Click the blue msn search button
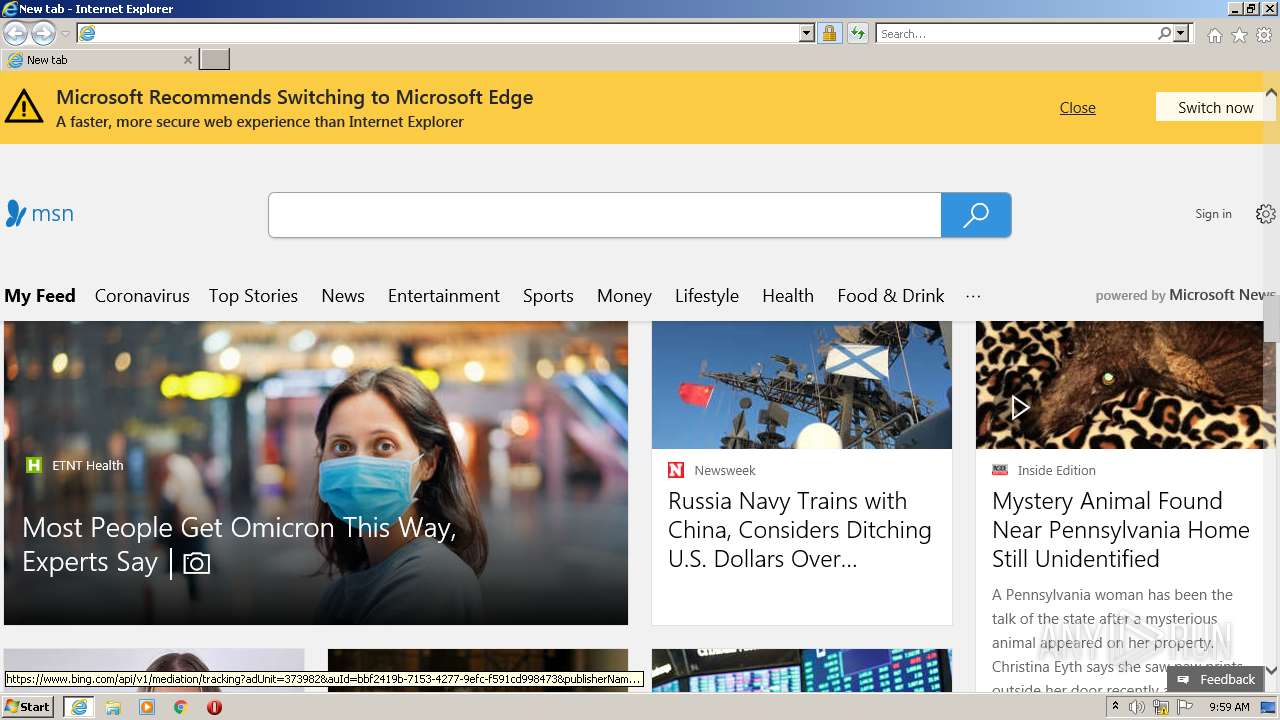The height and width of the screenshot is (720, 1280). (976, 215)
